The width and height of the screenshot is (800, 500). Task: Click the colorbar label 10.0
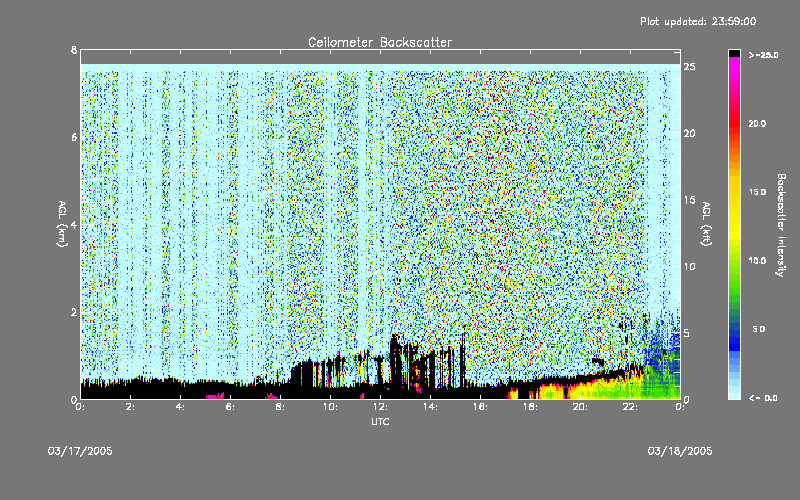point(757,260)
